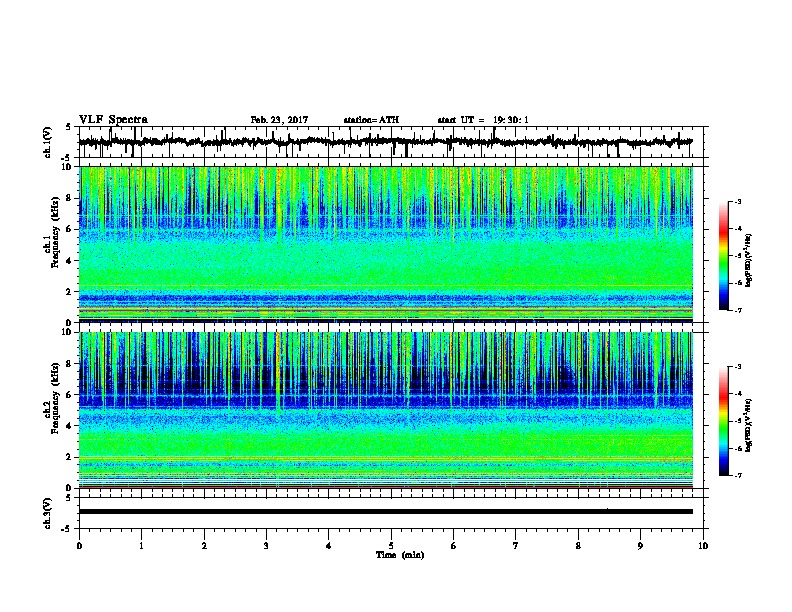Click inside the ch.2 spectrogram panel
Screen dimensions: 792x612
point(385,410)
